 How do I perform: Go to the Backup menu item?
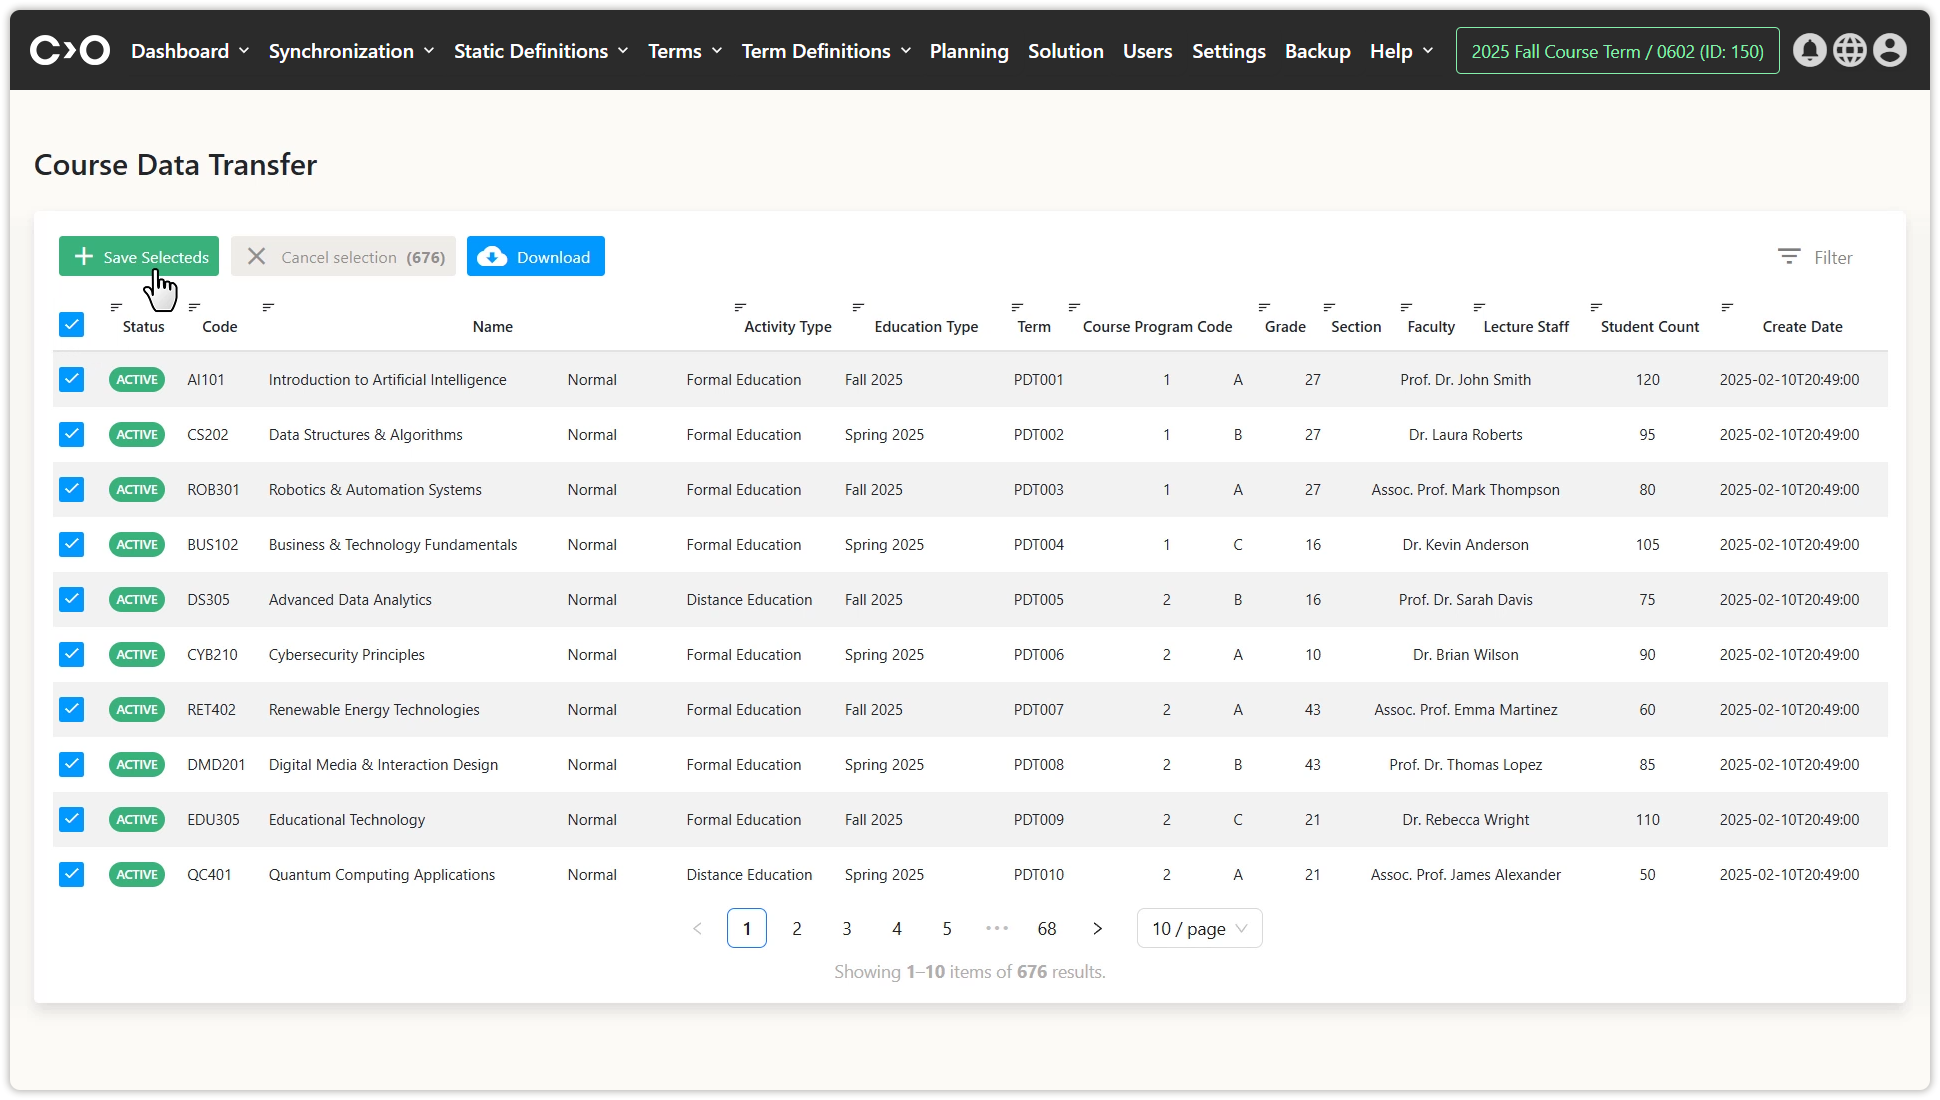[x=1317, y=51]
